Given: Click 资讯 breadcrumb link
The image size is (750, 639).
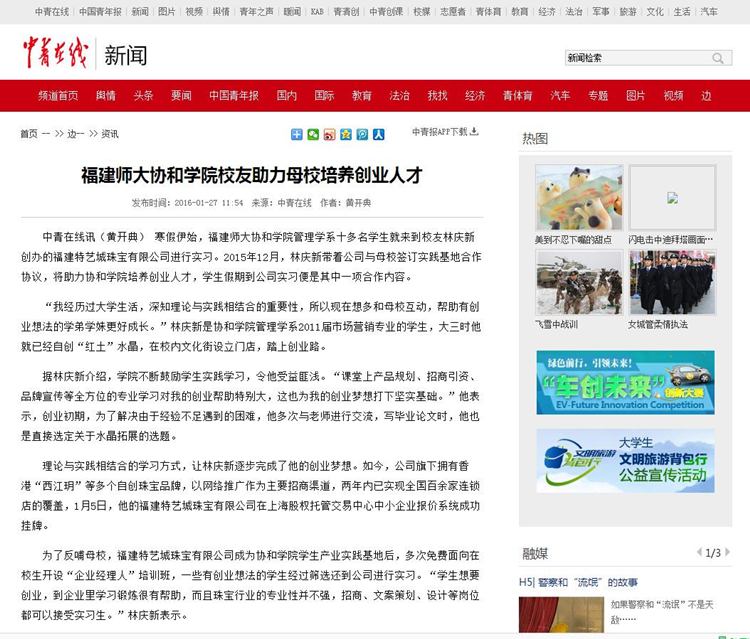Looking at the screenshot, I should click(110, 134).
